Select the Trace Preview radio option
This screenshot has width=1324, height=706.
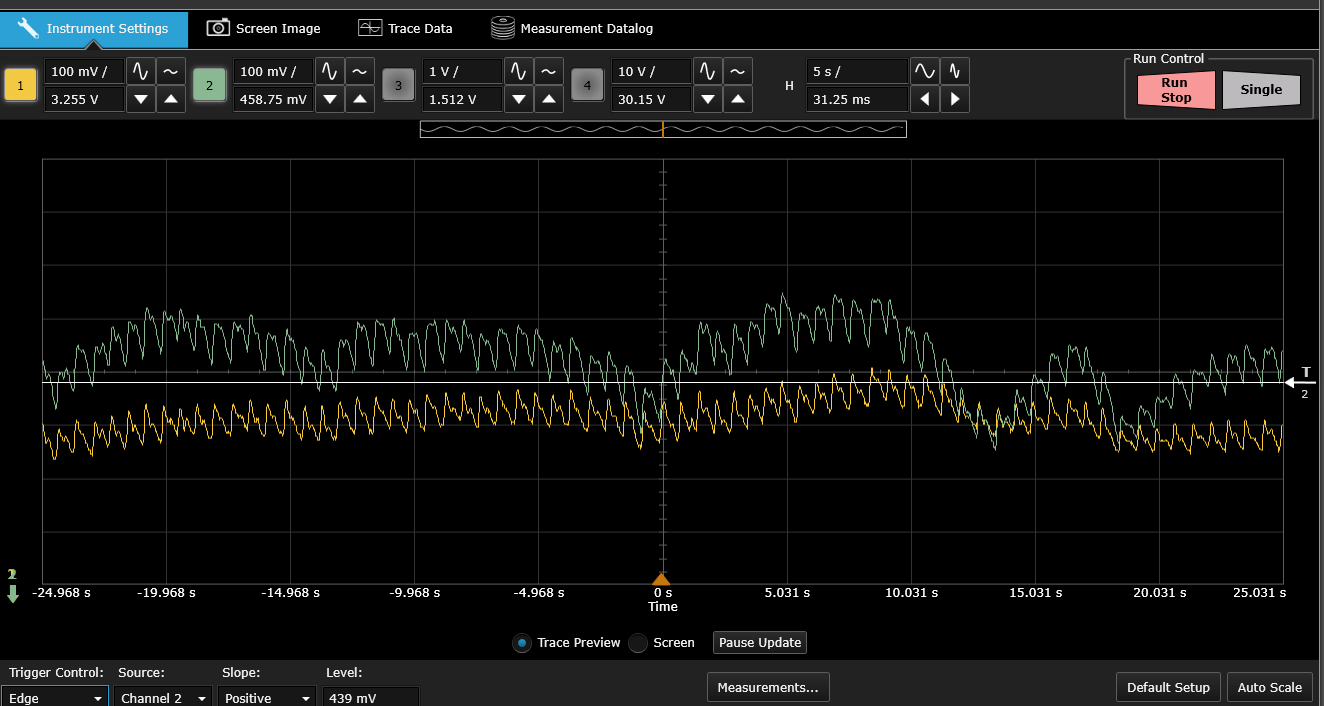pyautogui.click(x=521, y=643)
